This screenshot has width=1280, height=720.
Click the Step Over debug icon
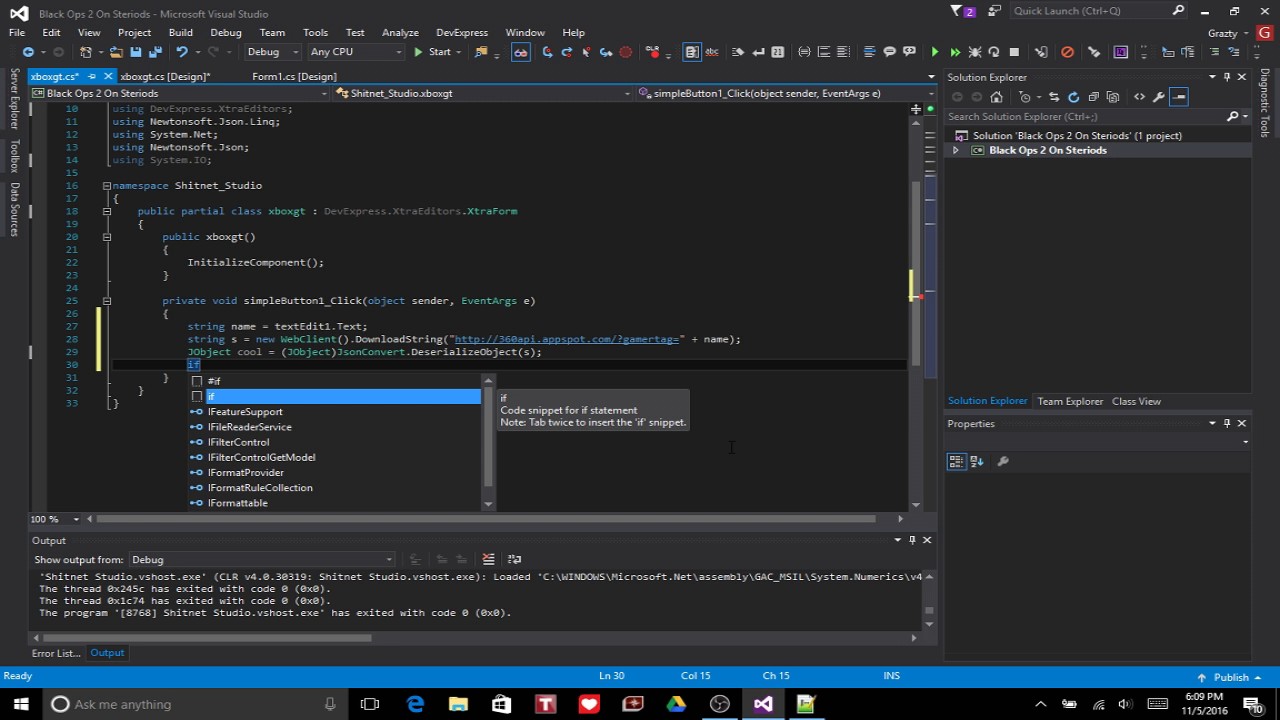tap(567, 52)
